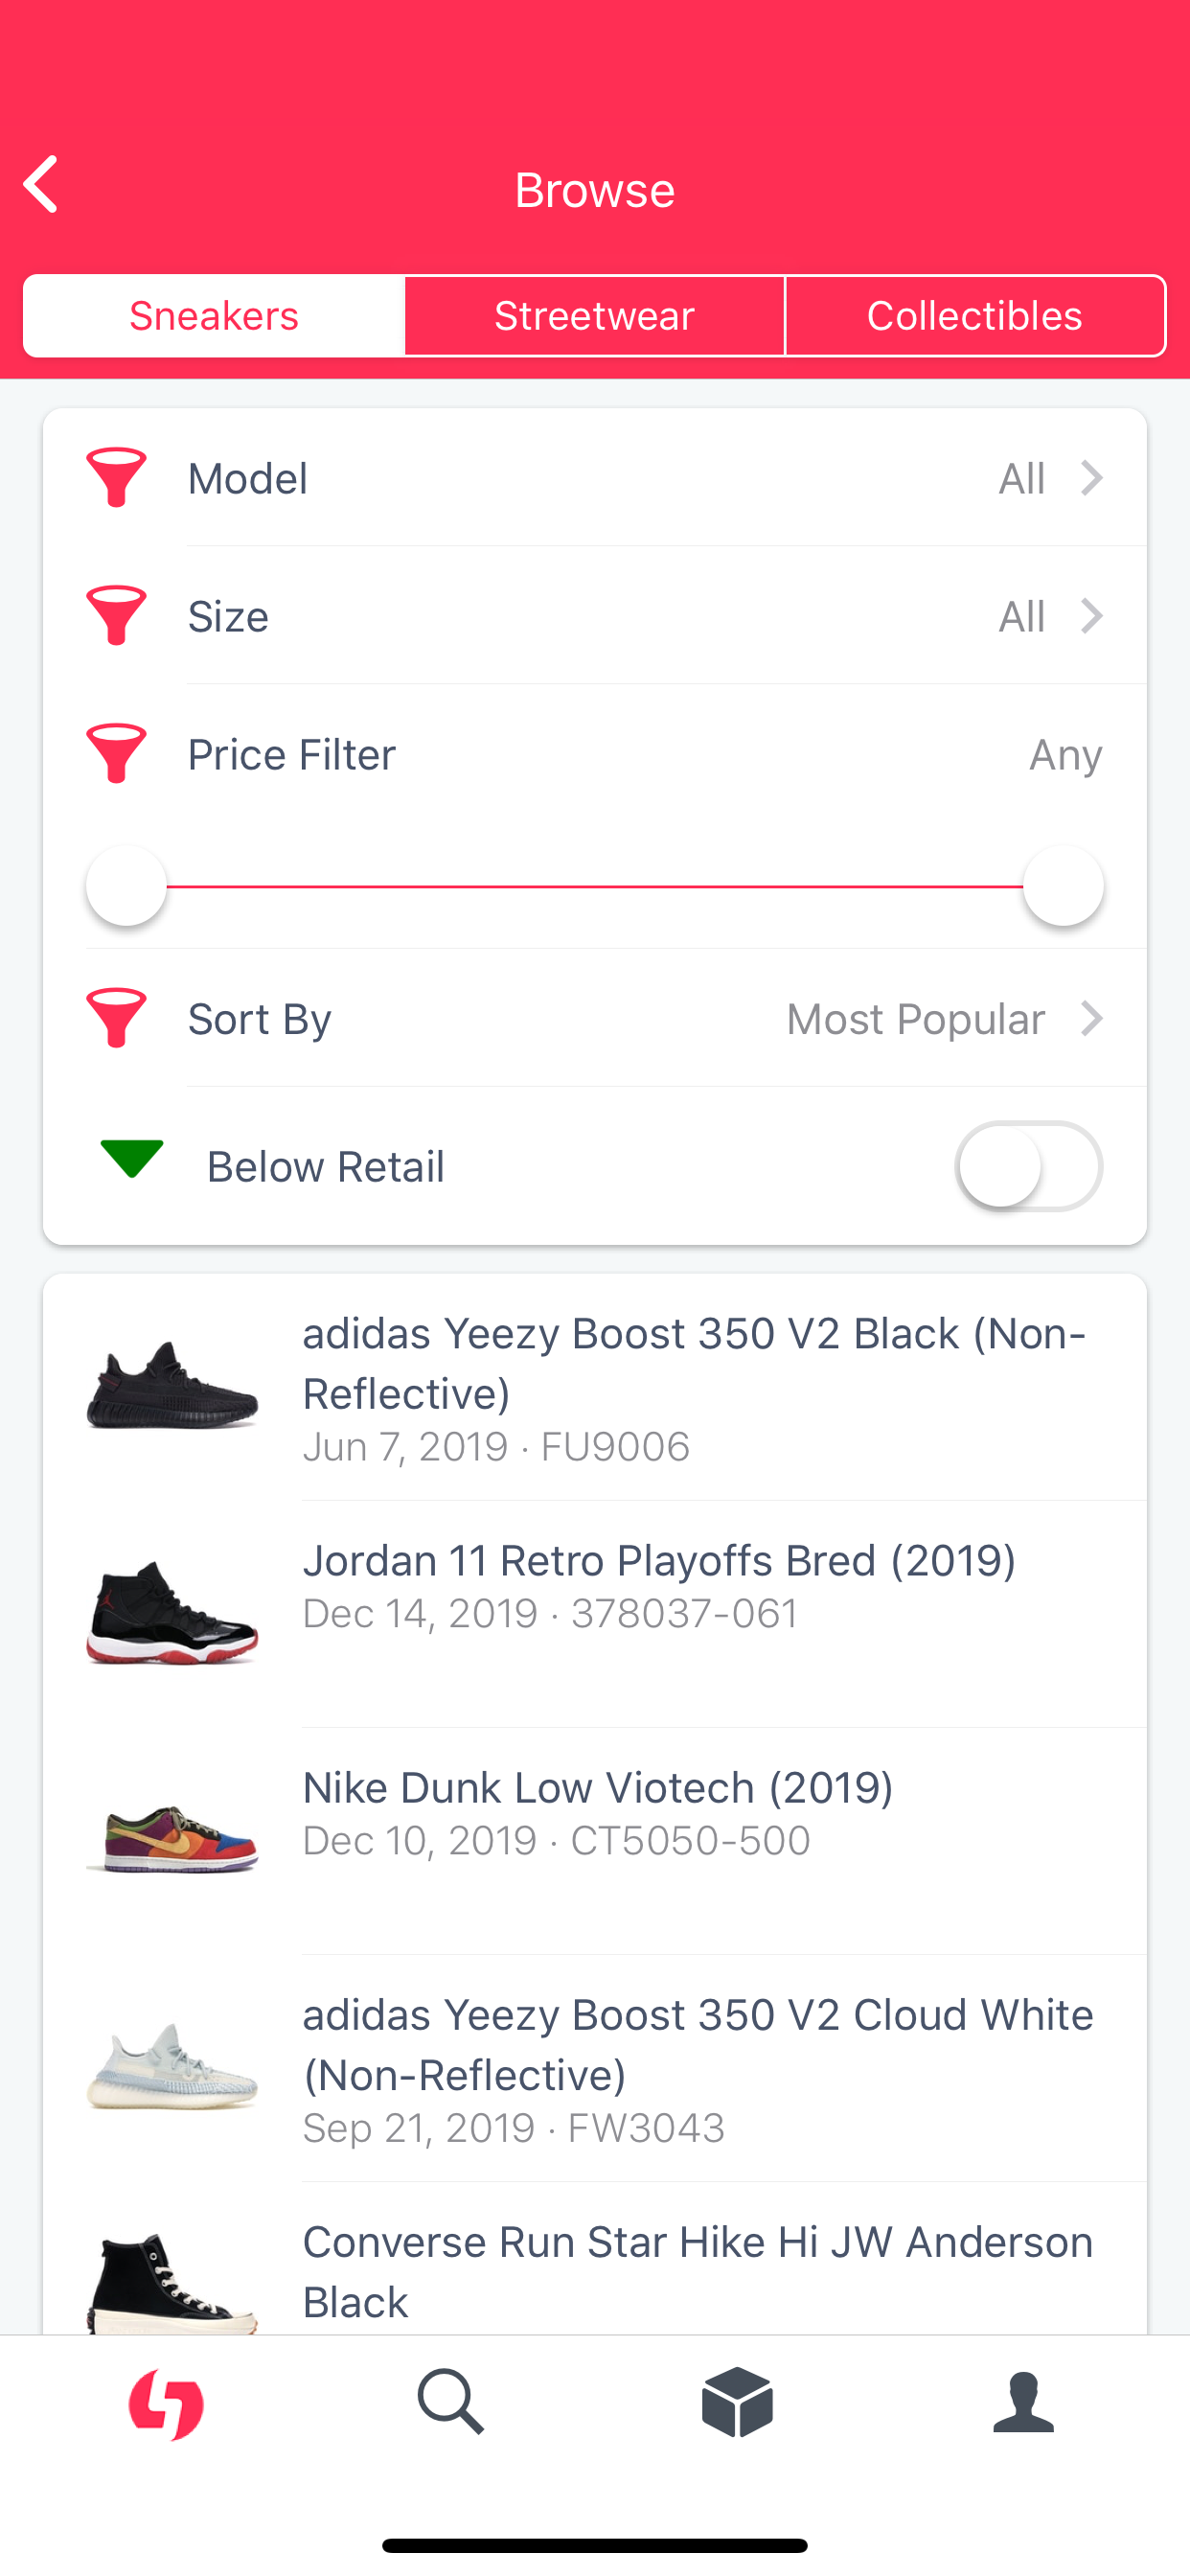Tap the Model filter funnel icon
This screenshot has height=2576, width=1190.
tap(117, 477)
